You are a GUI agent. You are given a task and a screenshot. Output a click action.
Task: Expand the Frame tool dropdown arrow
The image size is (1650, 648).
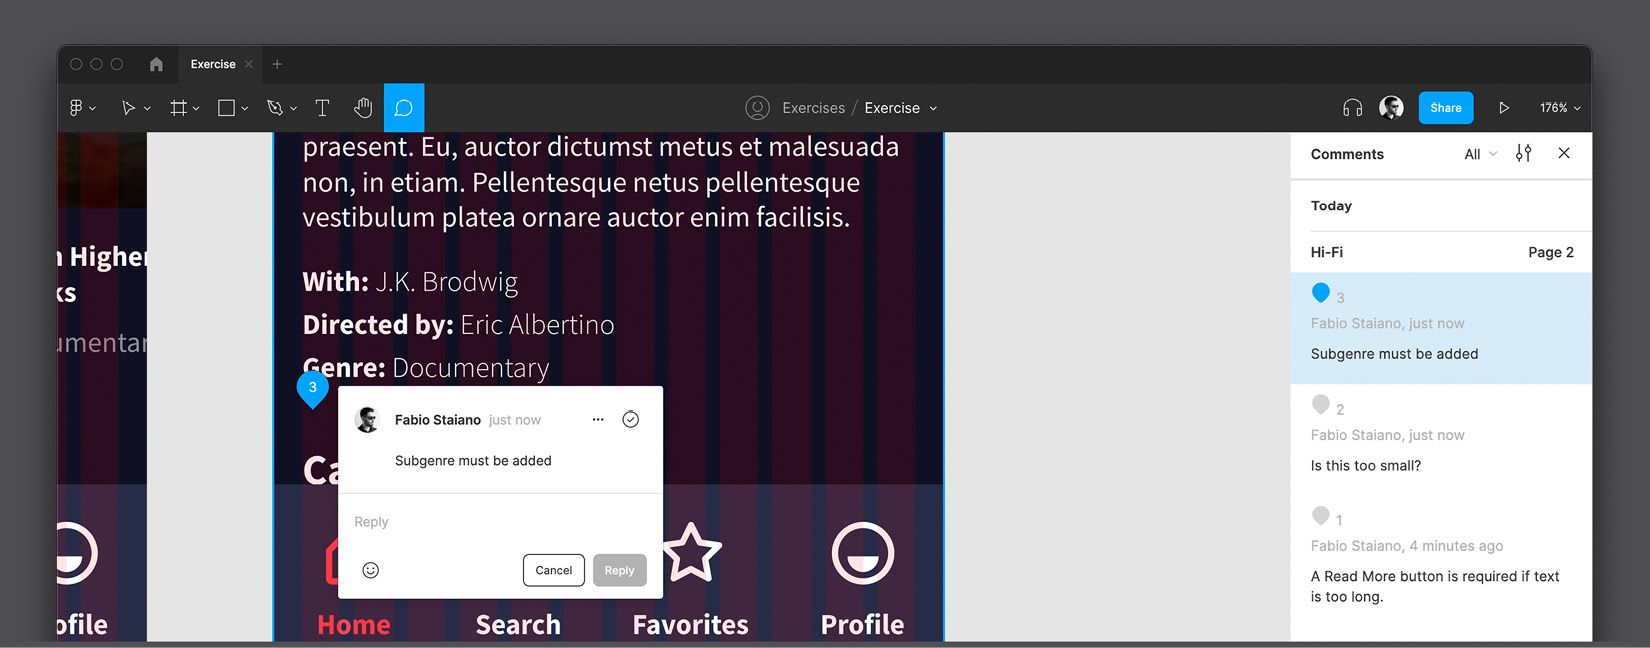(x=196, y=108)
